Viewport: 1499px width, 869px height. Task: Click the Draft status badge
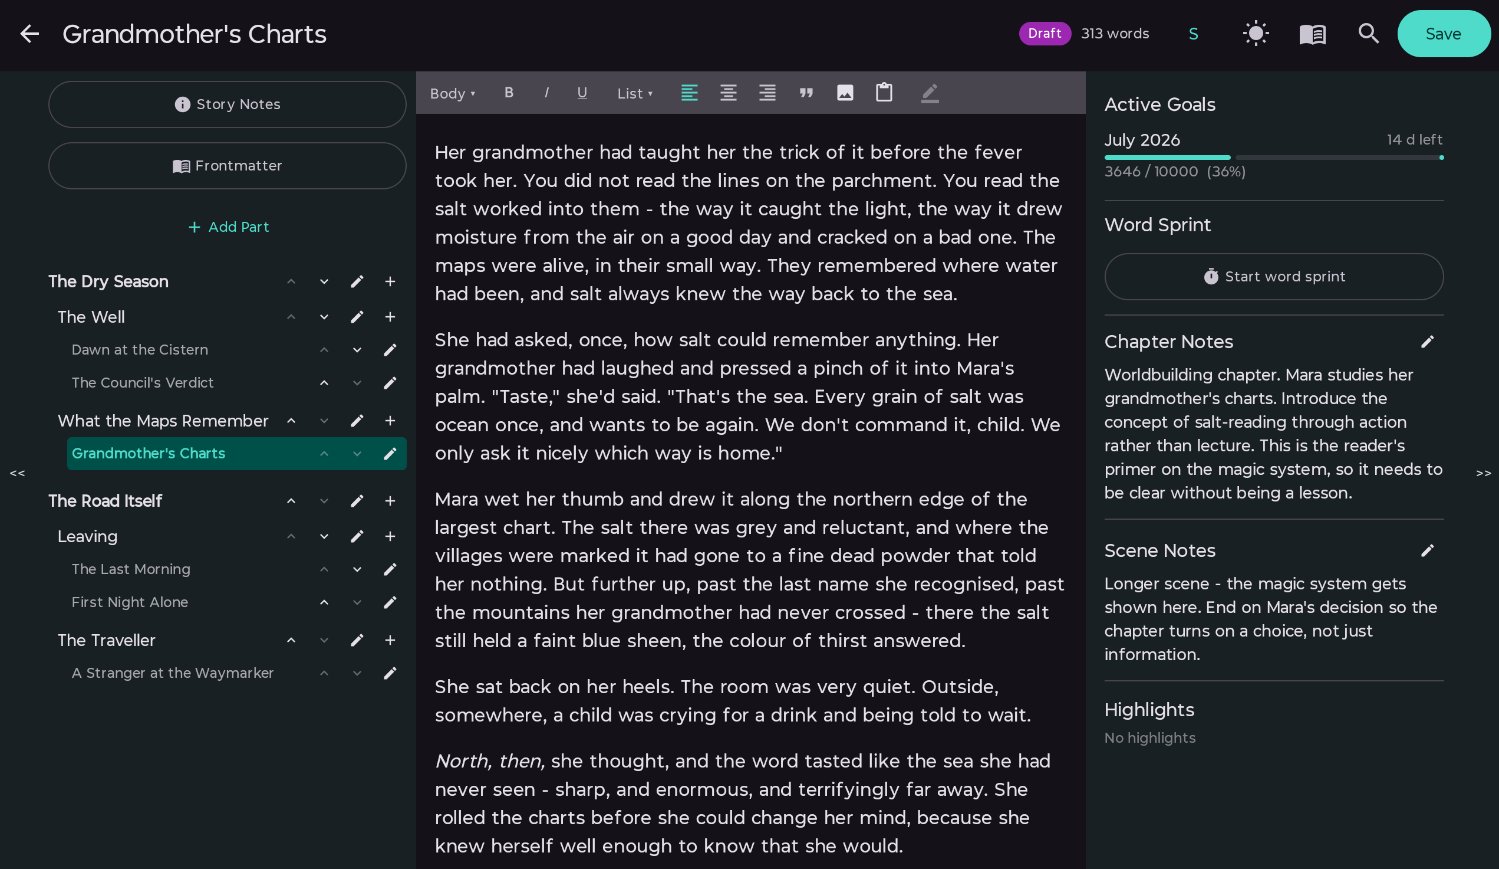click(1044, 34)
